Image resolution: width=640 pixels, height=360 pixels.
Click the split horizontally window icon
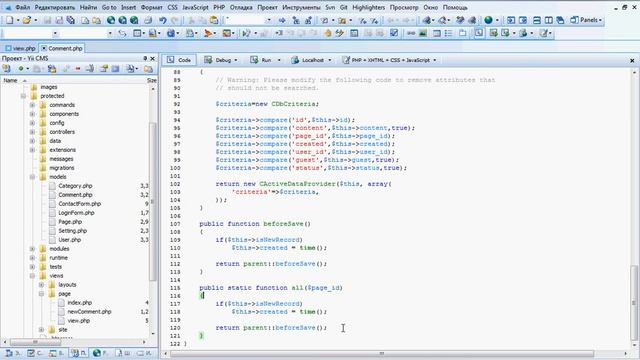tap(537, 20)
